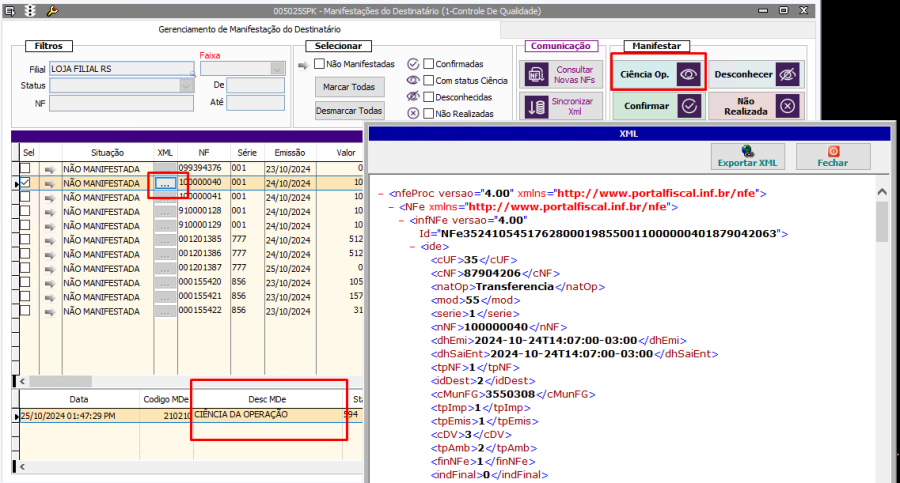Viewport: 900px width, 483px height.
Task: Open XML of NF 001201387 with ellipsis button
Action: (165, 269)
